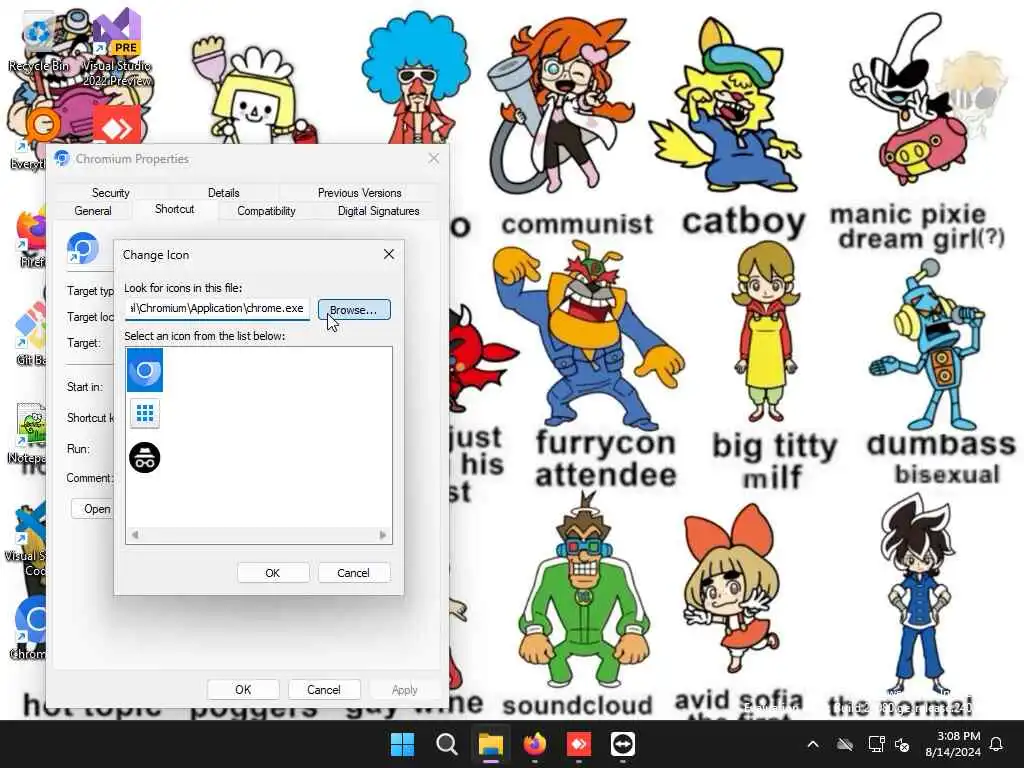Open Firefox from the taskbar
This screenshot has height=768, width=1024.
[535, 744]
